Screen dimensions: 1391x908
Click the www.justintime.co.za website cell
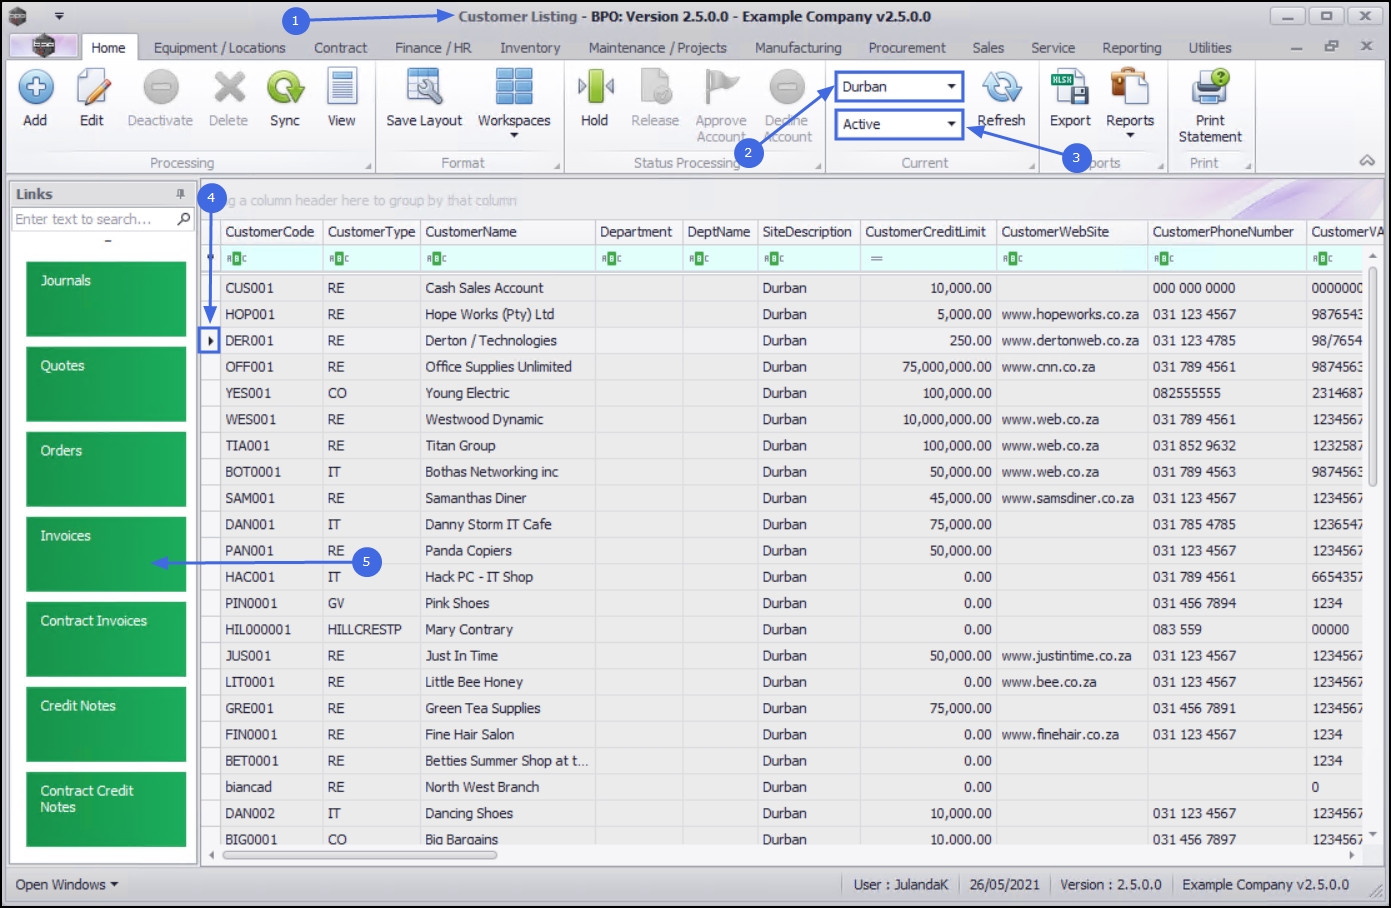[x=1072, y=656]
